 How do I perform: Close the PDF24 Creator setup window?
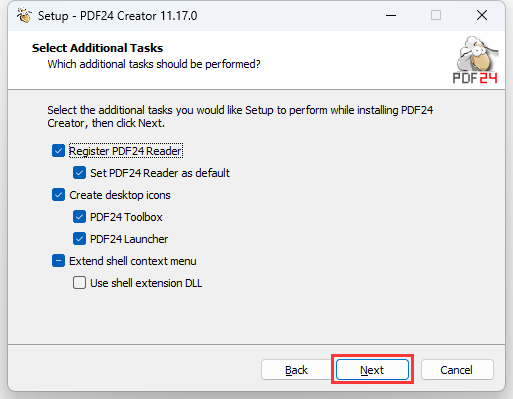coord(482,15)
